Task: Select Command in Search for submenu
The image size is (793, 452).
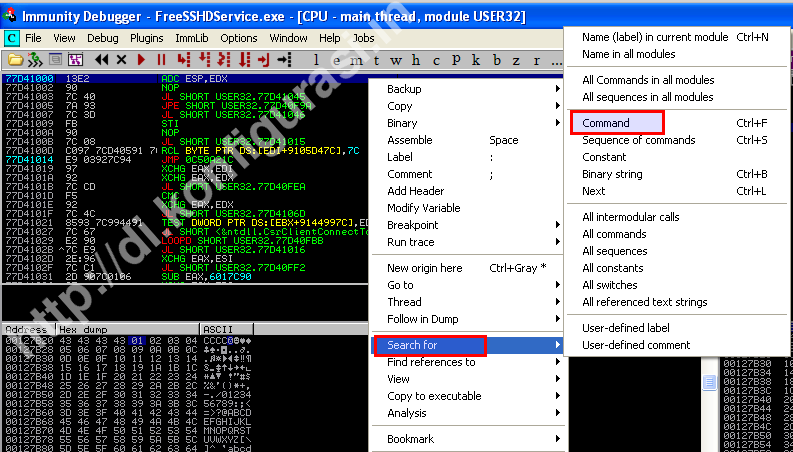Action: click(x=675, y=123)
